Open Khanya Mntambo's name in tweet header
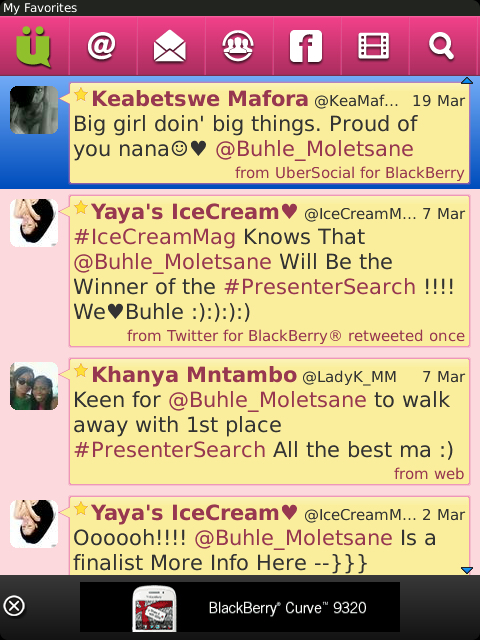The width and height of the screenshot is (480, 640). 194,375
